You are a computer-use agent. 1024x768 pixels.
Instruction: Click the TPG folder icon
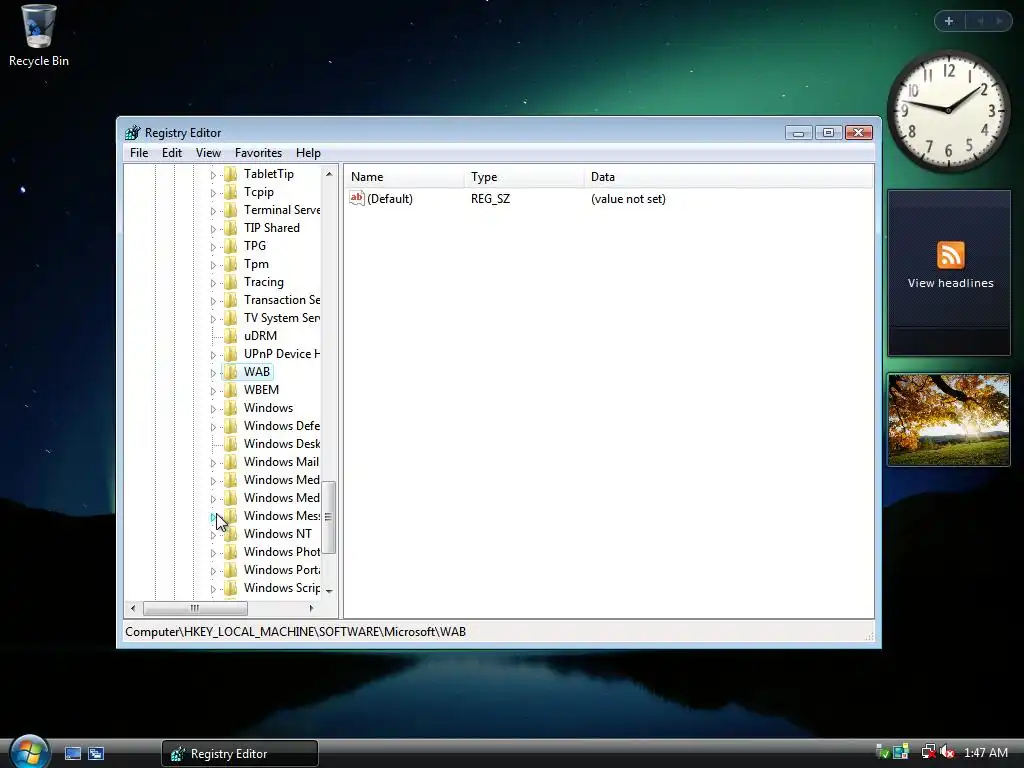pyautogui.click(x=231, y=246)
